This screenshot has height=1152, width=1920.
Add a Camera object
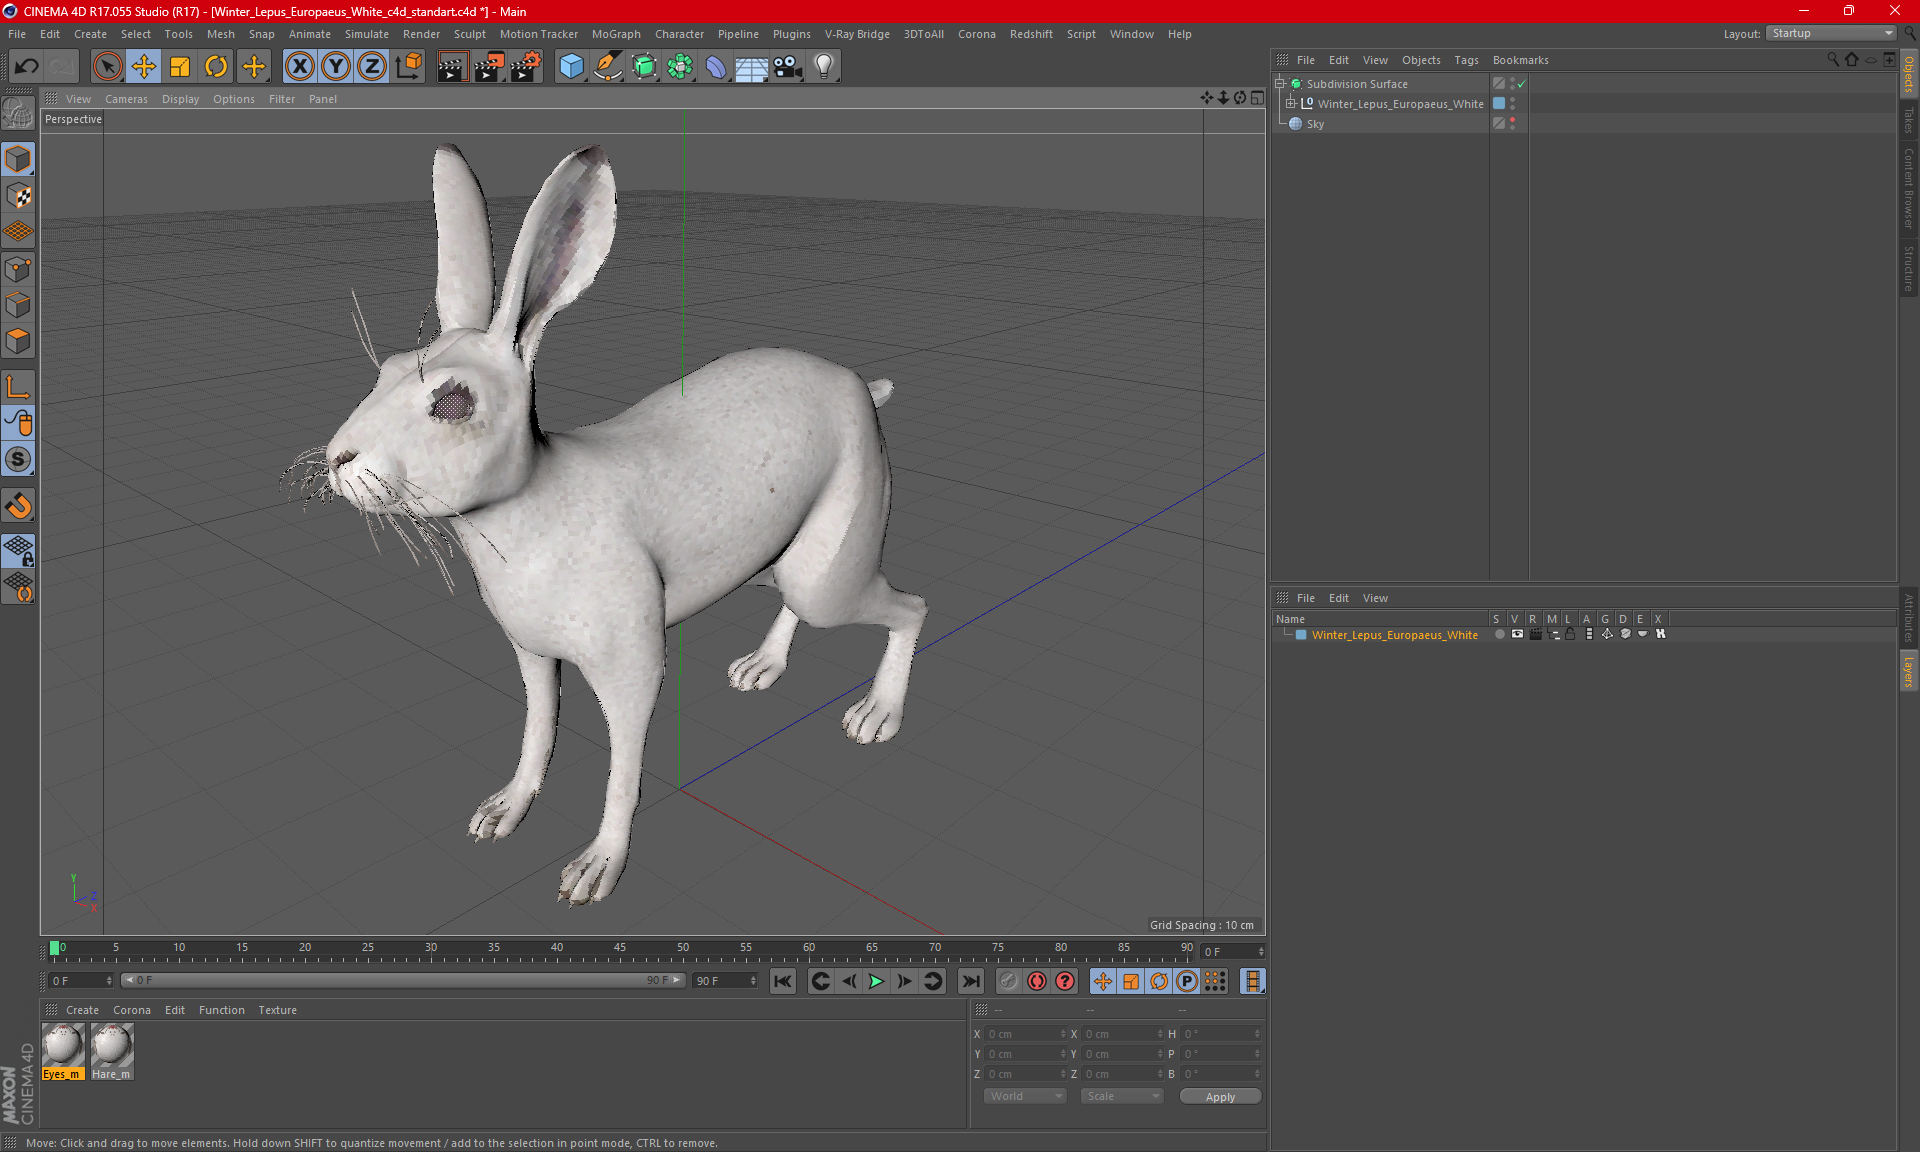(x=788, y=67)
